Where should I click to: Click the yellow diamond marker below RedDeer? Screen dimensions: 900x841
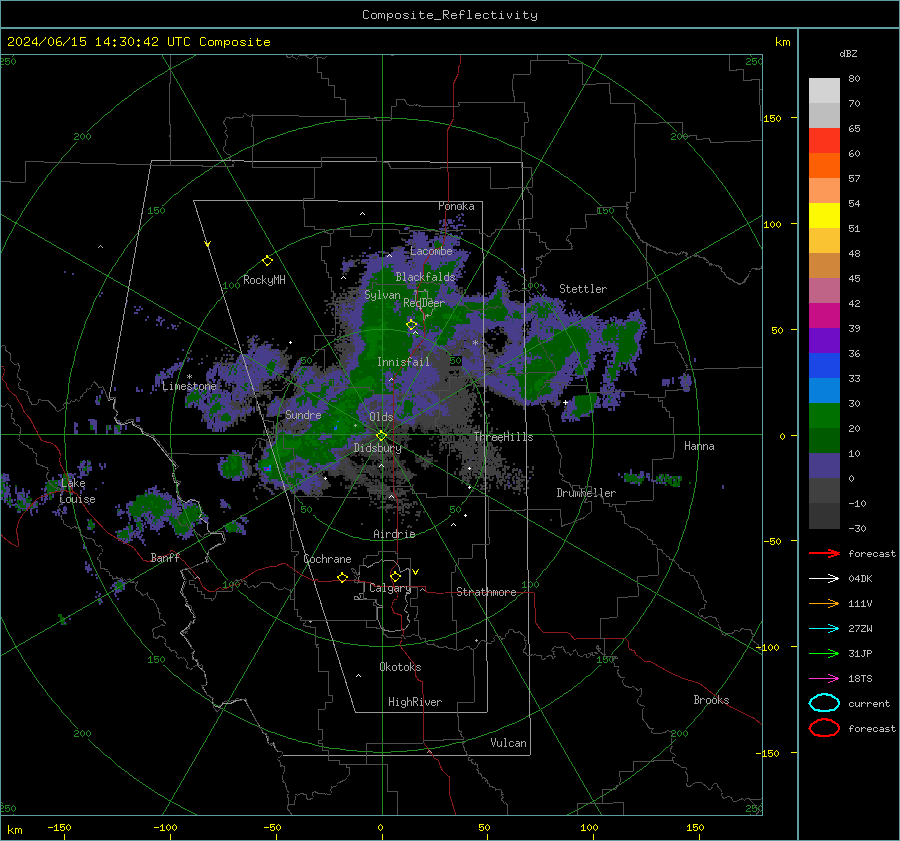[412, 325]
